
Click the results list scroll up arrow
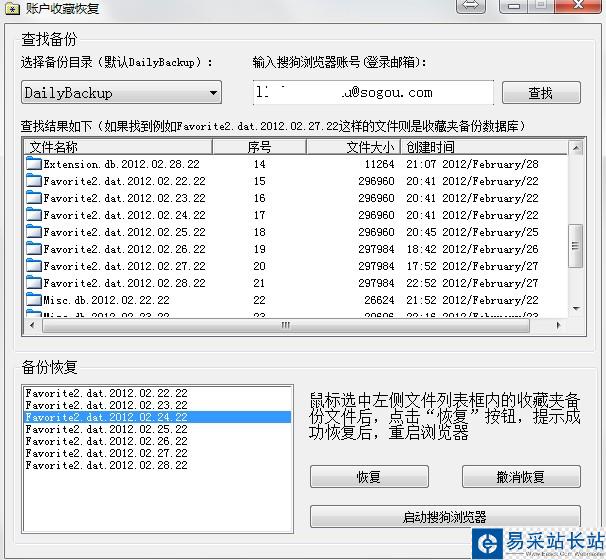tap(576, 148)
